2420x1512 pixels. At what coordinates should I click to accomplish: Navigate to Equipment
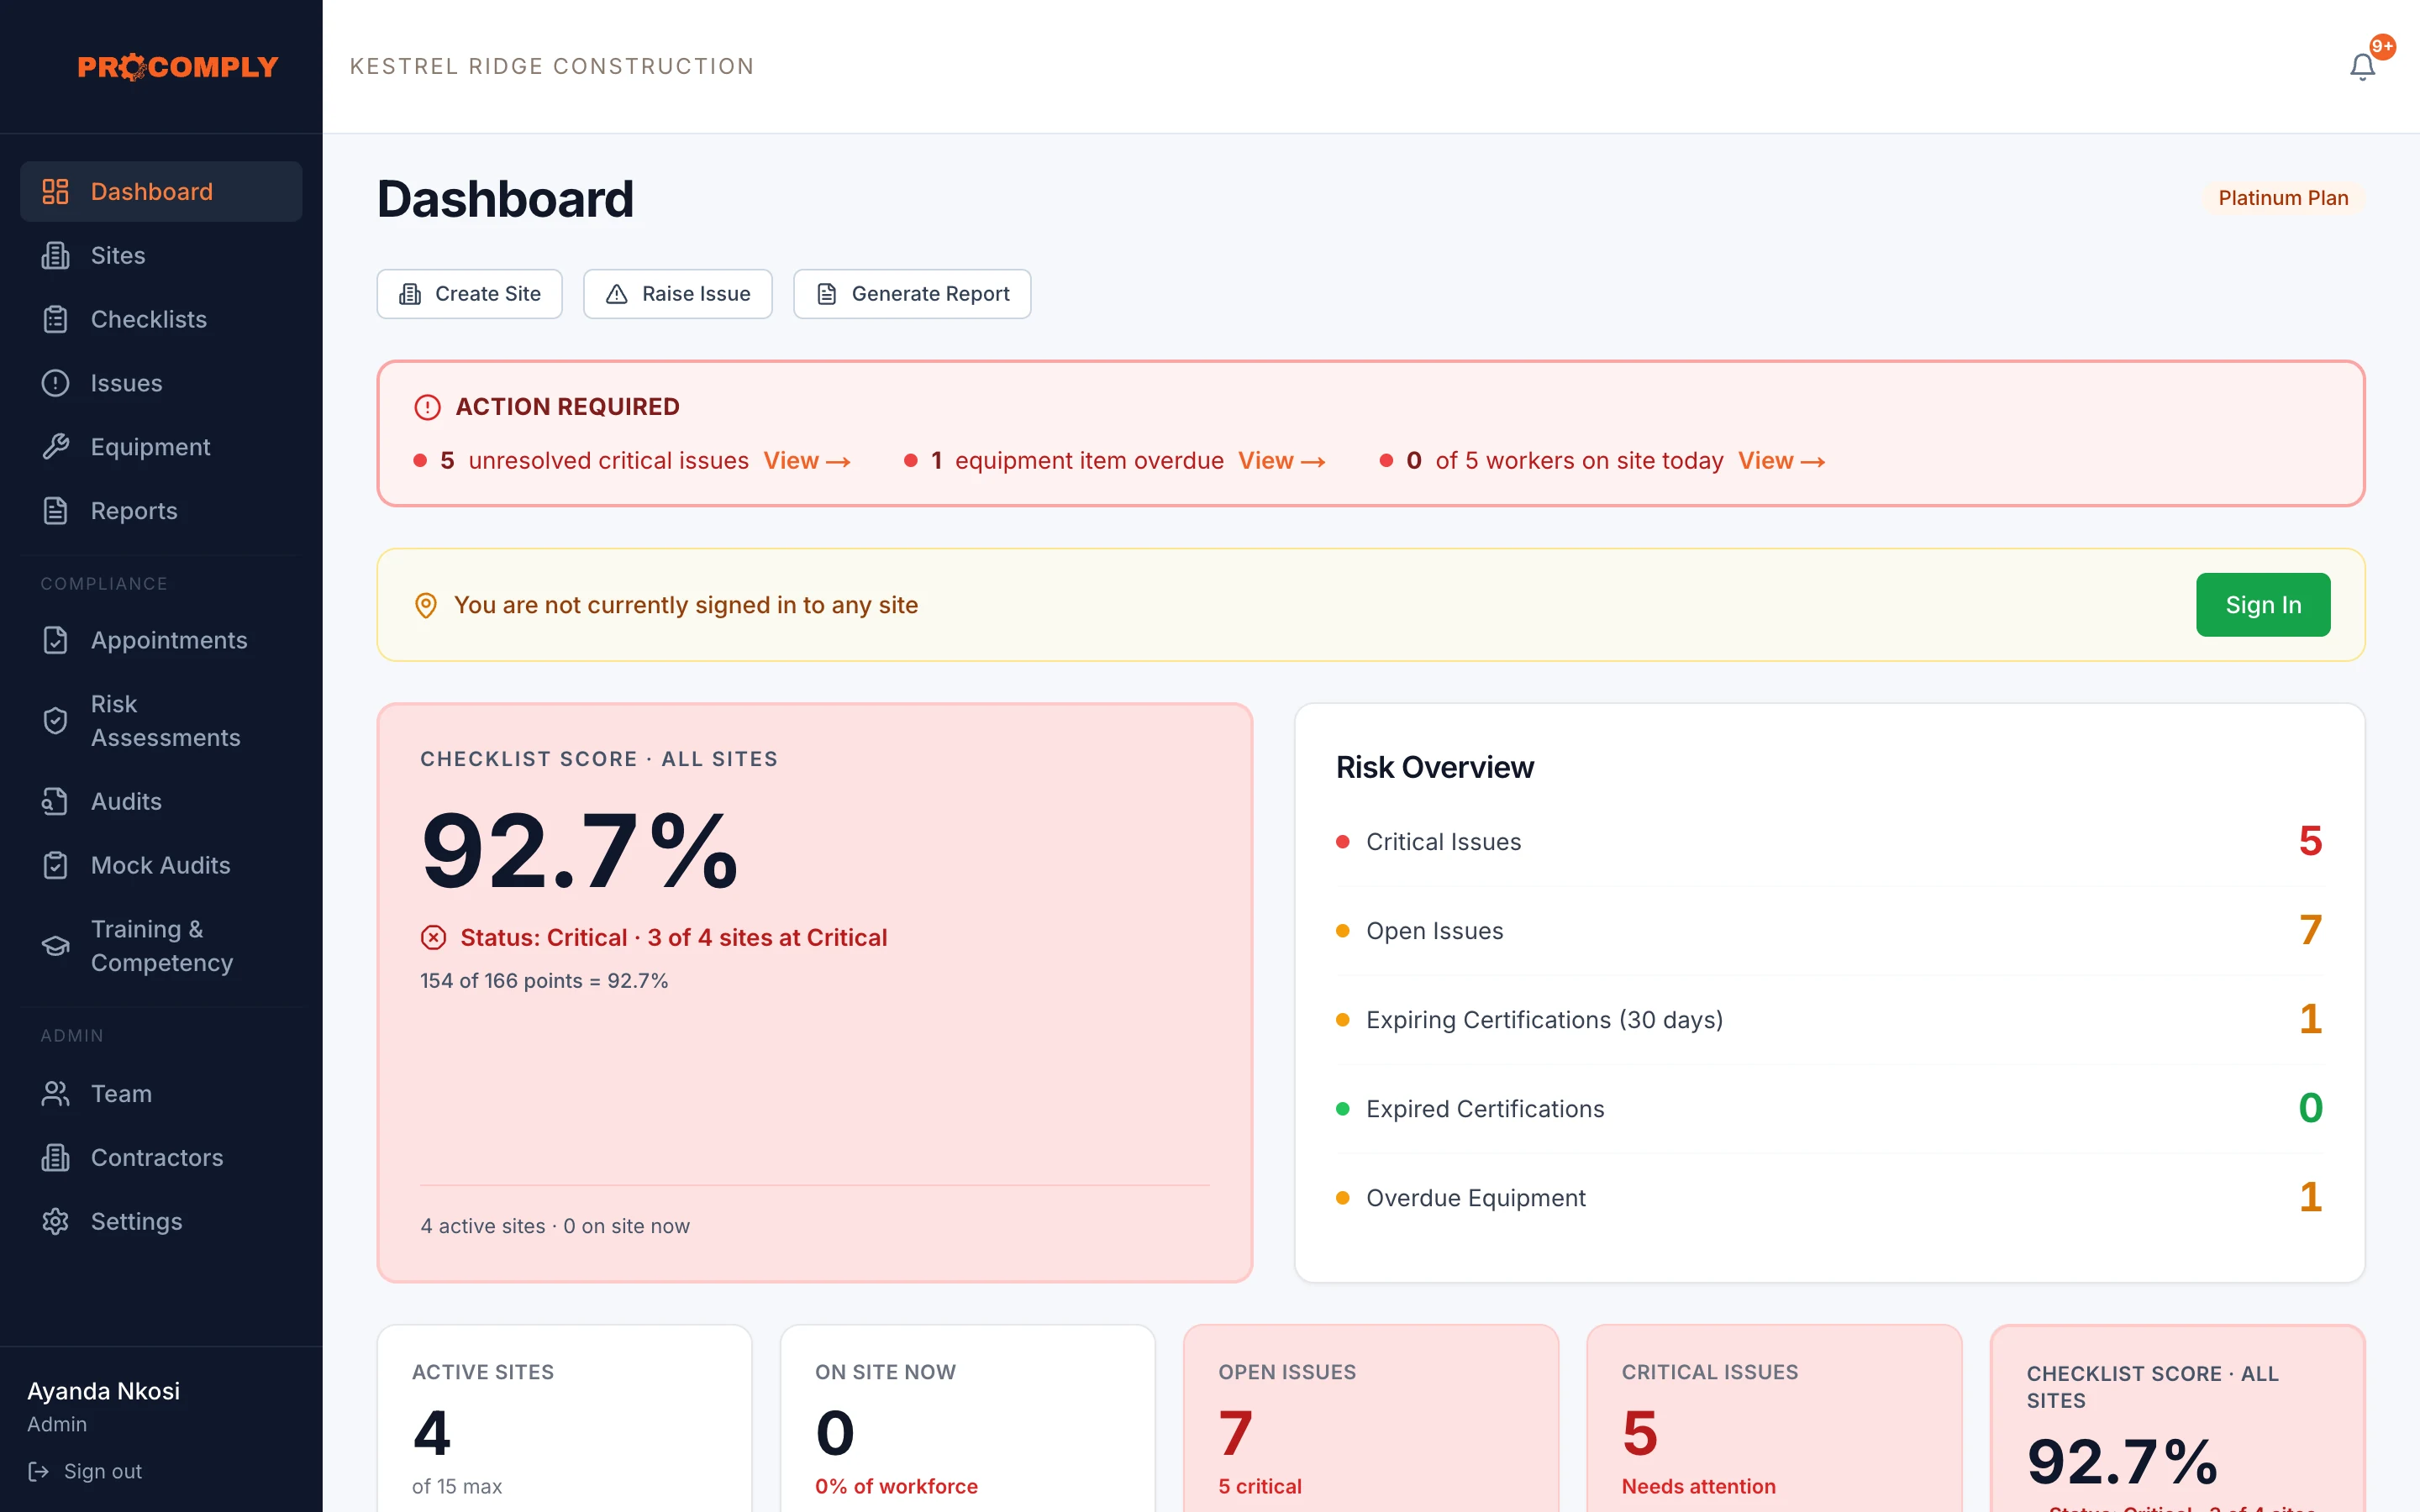pos(161,447)
